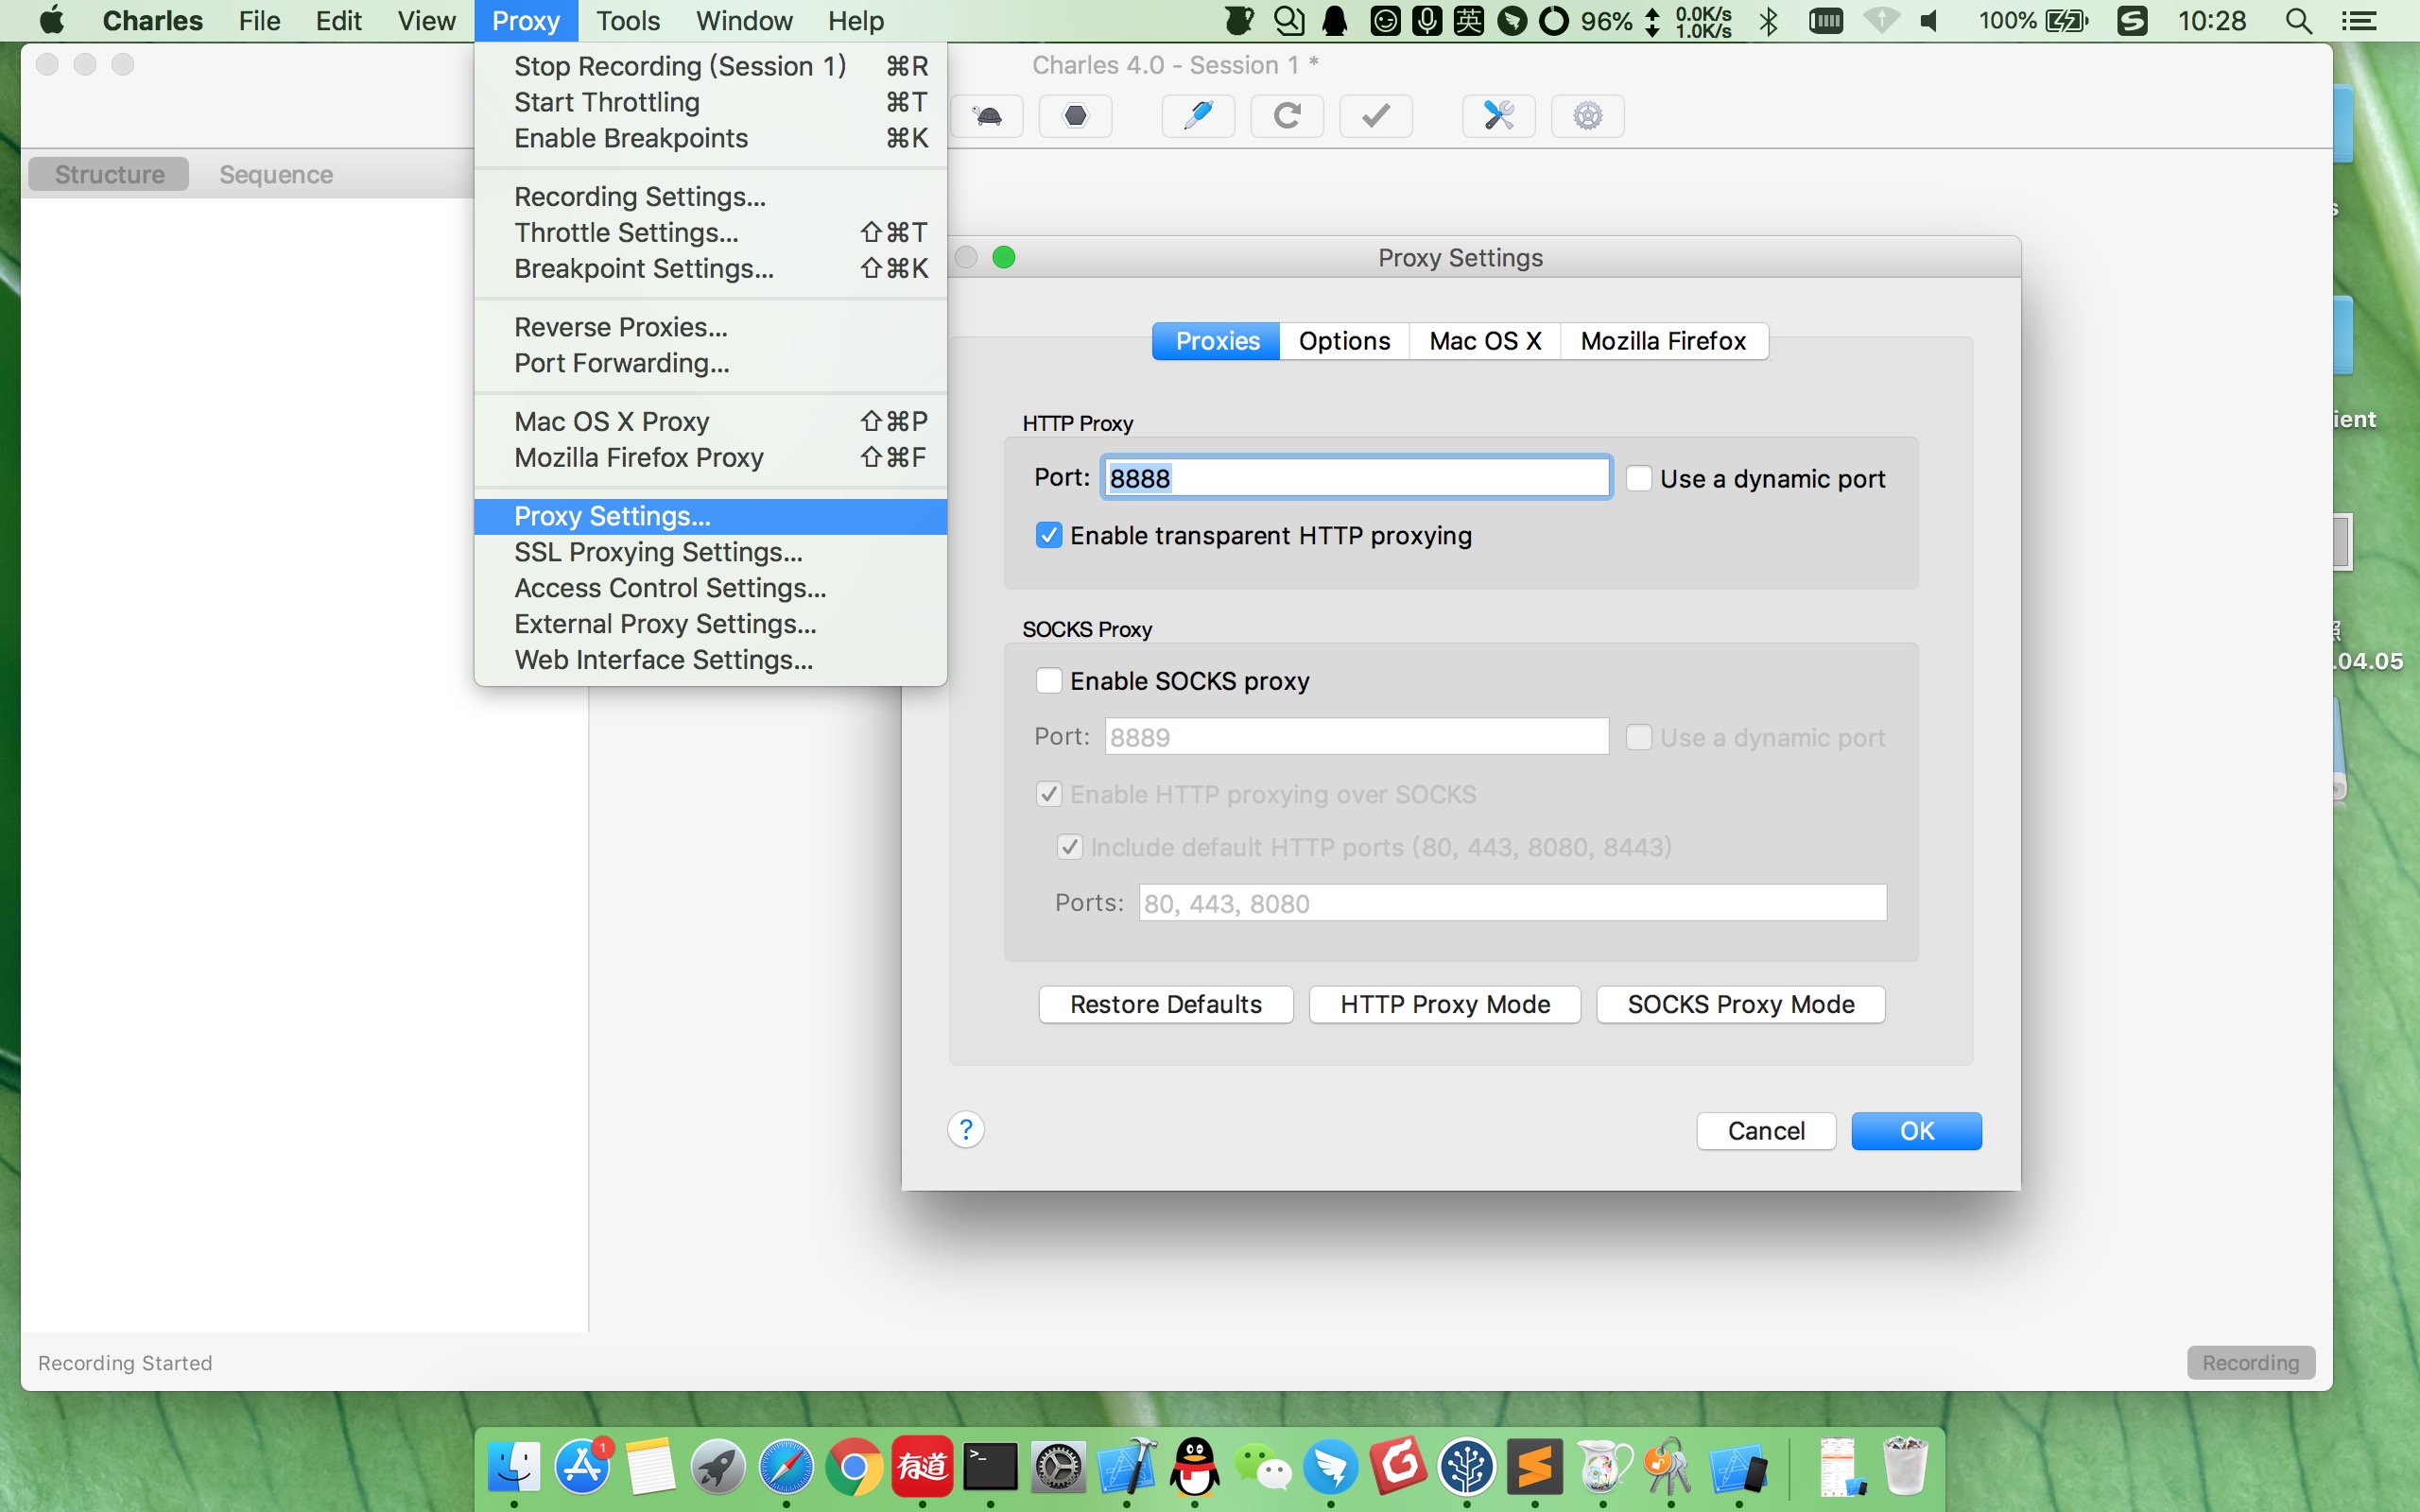Open Recording Settings... menu item
The height and width of the screenshot is (1512, 2420).
point(710,196)
